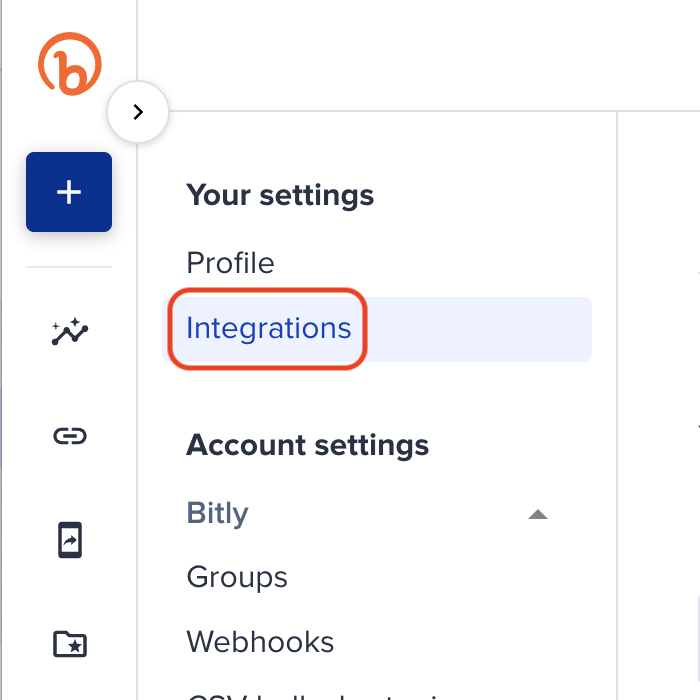The height and width of the screenshot is (700, 700).
Task: Open the Links chain icon
Action: pos(70,436)
